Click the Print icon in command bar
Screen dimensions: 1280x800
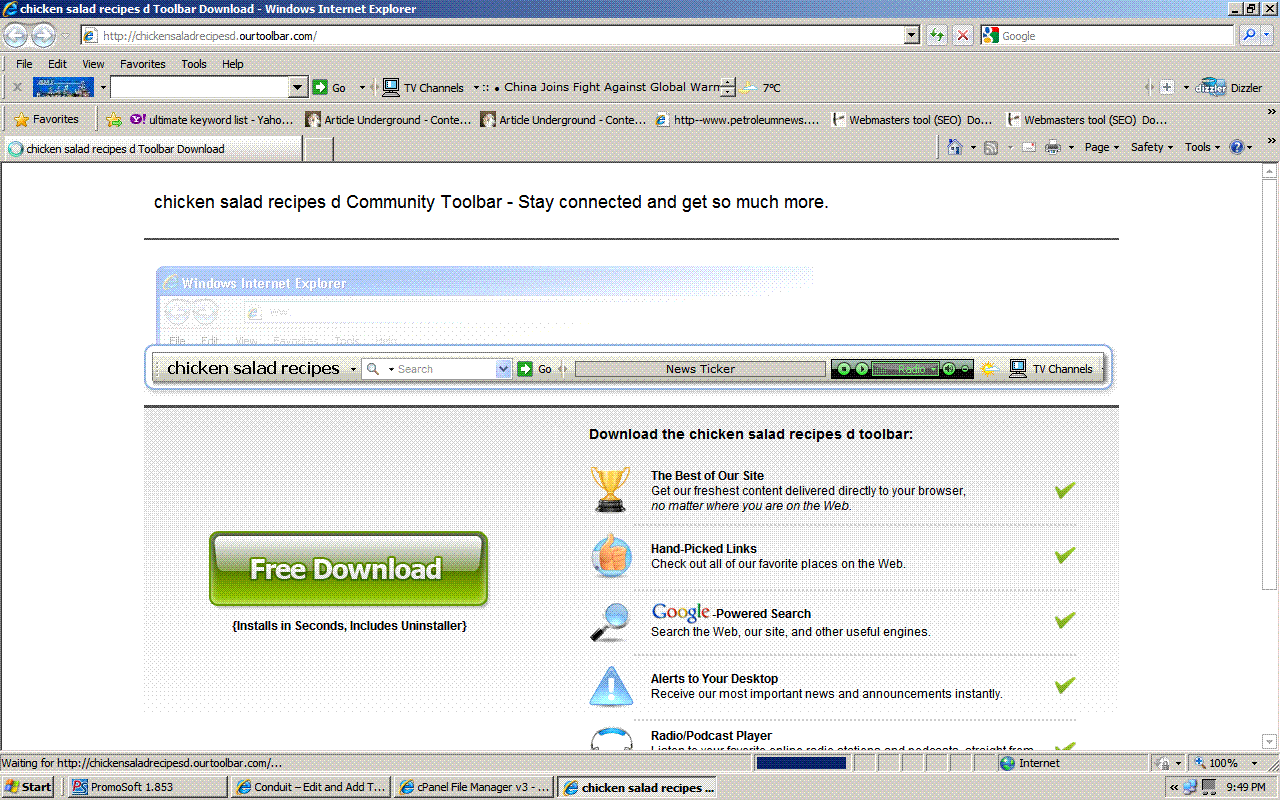(x=1053, y=148)
